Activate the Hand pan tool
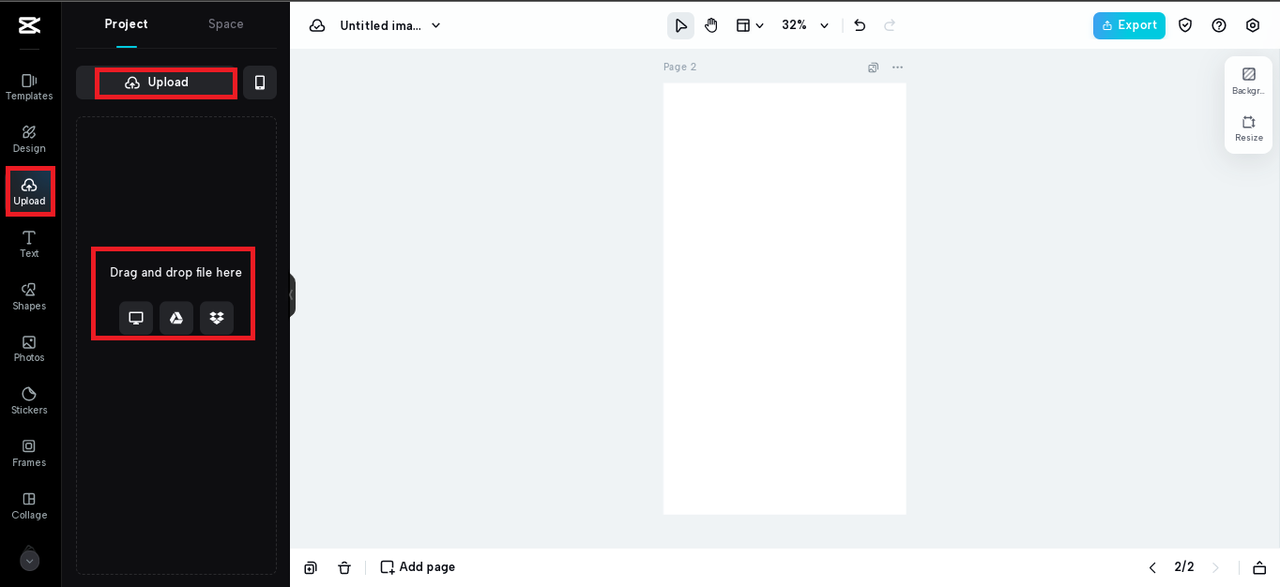Screen dimensions: 1280x587 pos(711,25)
